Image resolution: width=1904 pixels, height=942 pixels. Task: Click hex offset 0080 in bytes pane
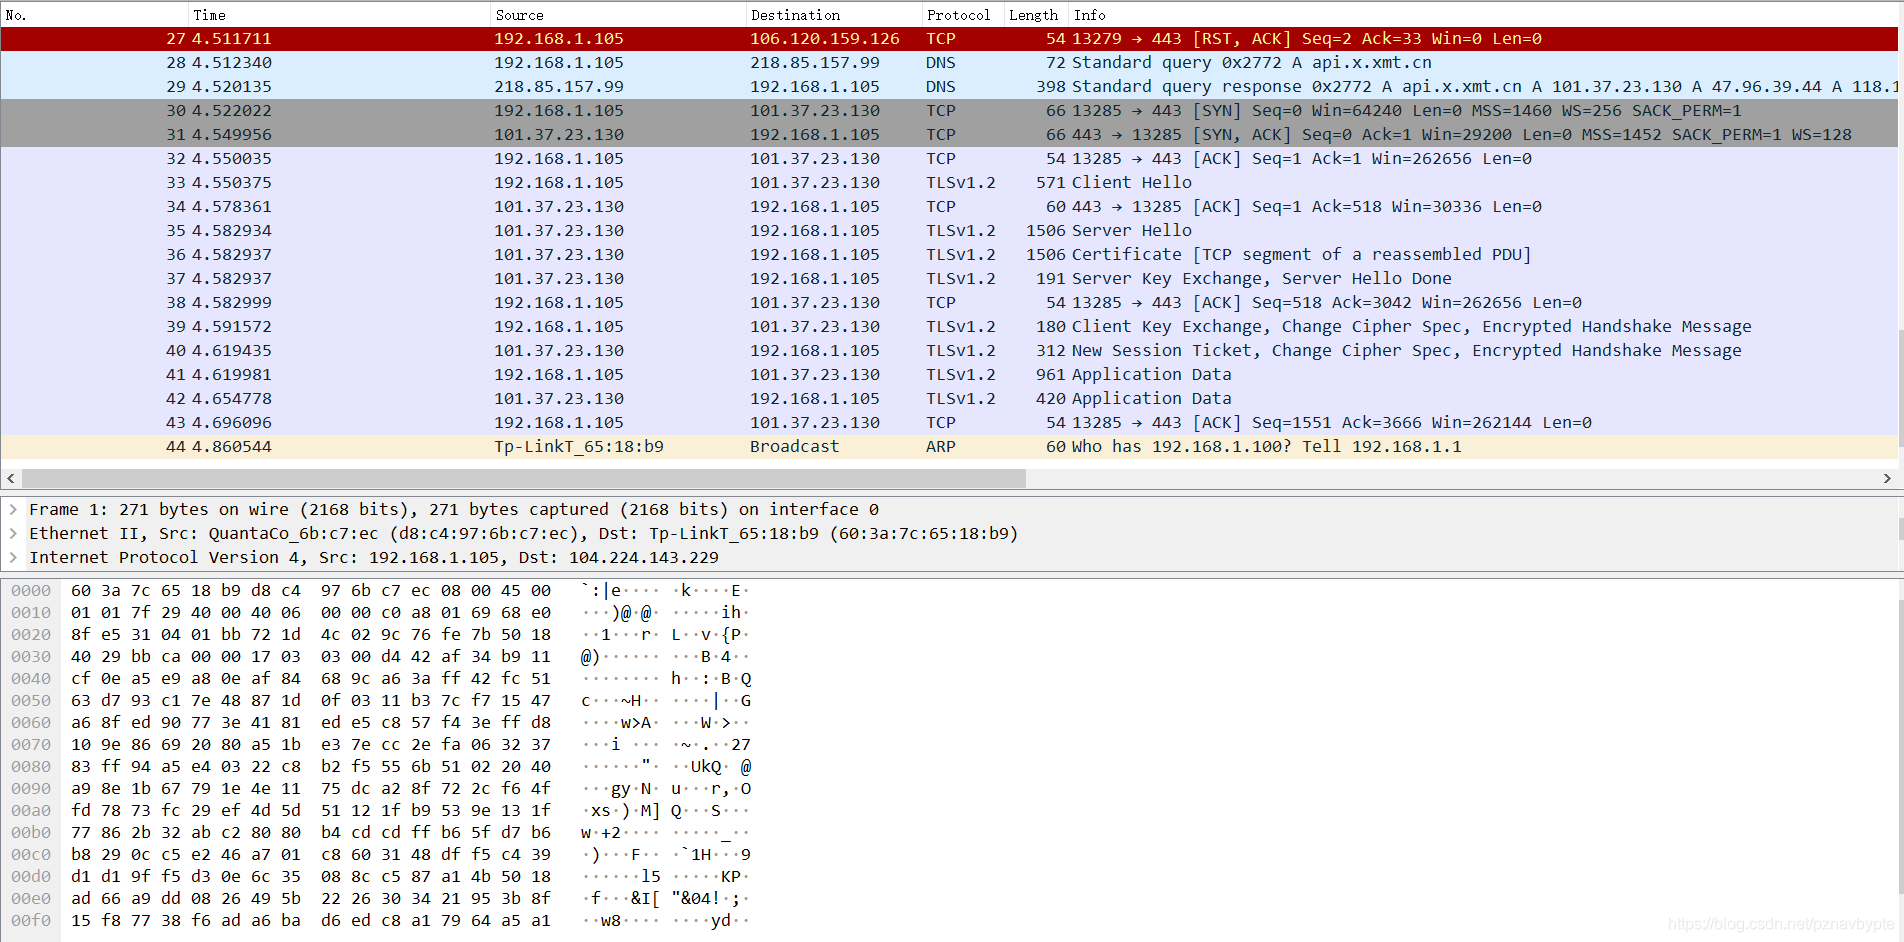[x=31, y=767]
